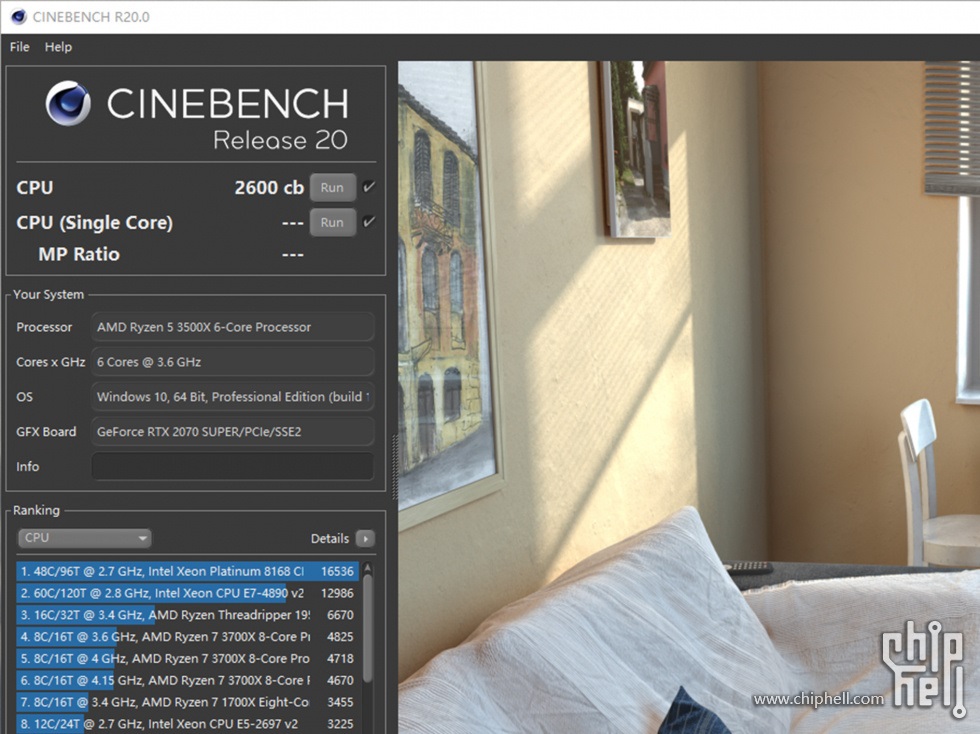Select ranking entry Intel Xeon Platinum 8168
This screenshot has height=734, width=980.
[x=188, y=571]
